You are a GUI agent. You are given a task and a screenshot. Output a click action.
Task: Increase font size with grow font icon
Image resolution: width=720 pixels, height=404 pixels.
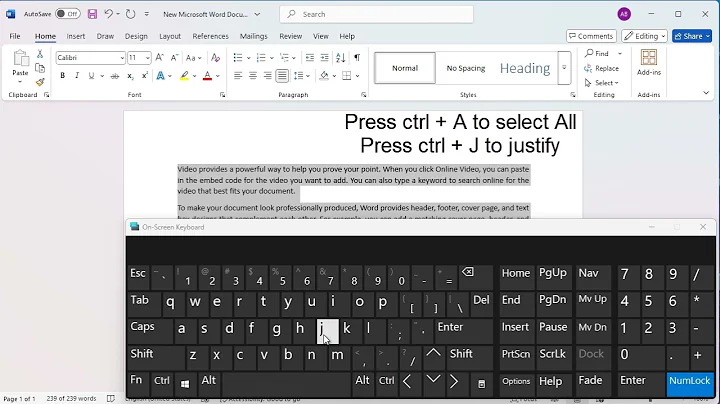coord(159,57)
